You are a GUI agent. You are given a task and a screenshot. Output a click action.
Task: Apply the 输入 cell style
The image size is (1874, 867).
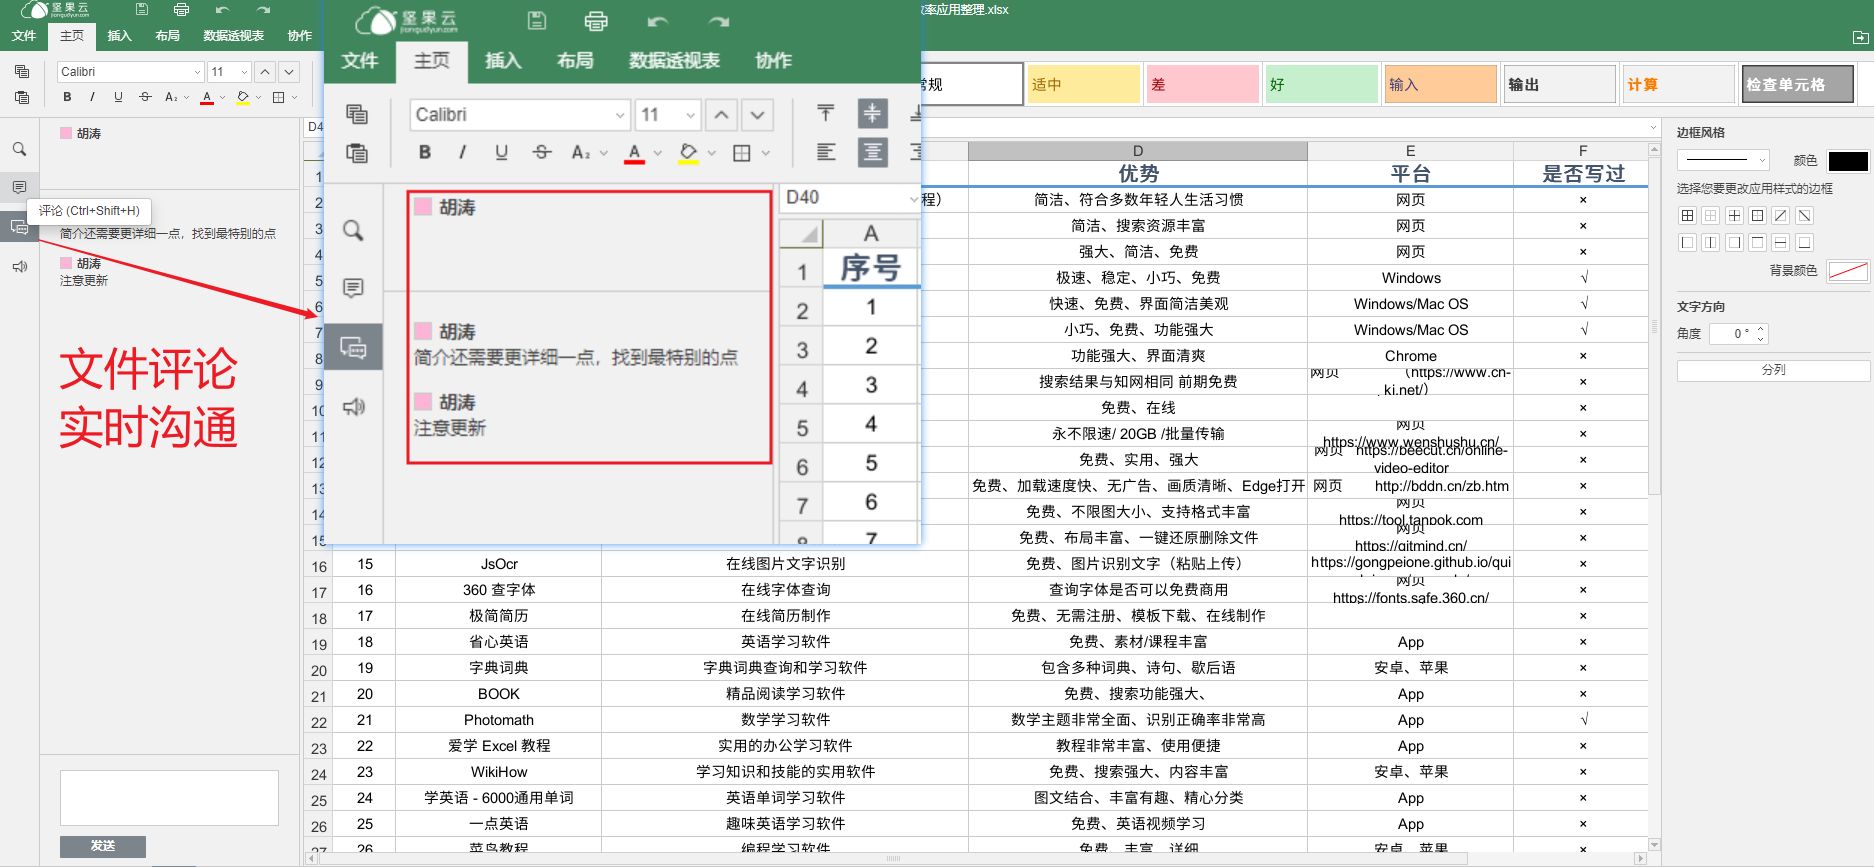point(1441,84)
